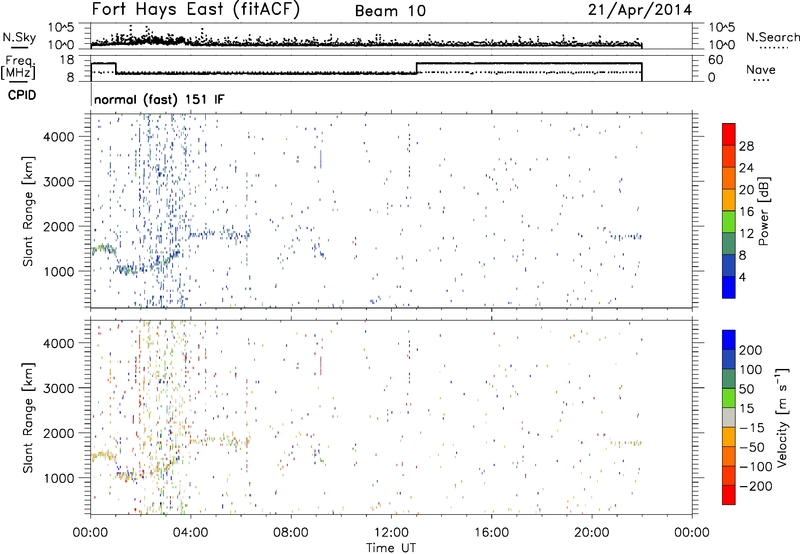Viewport: 800px width, 554px height.
Task: Click the "-200" value on the velocity color bar
Action: (x=755, y=486)
